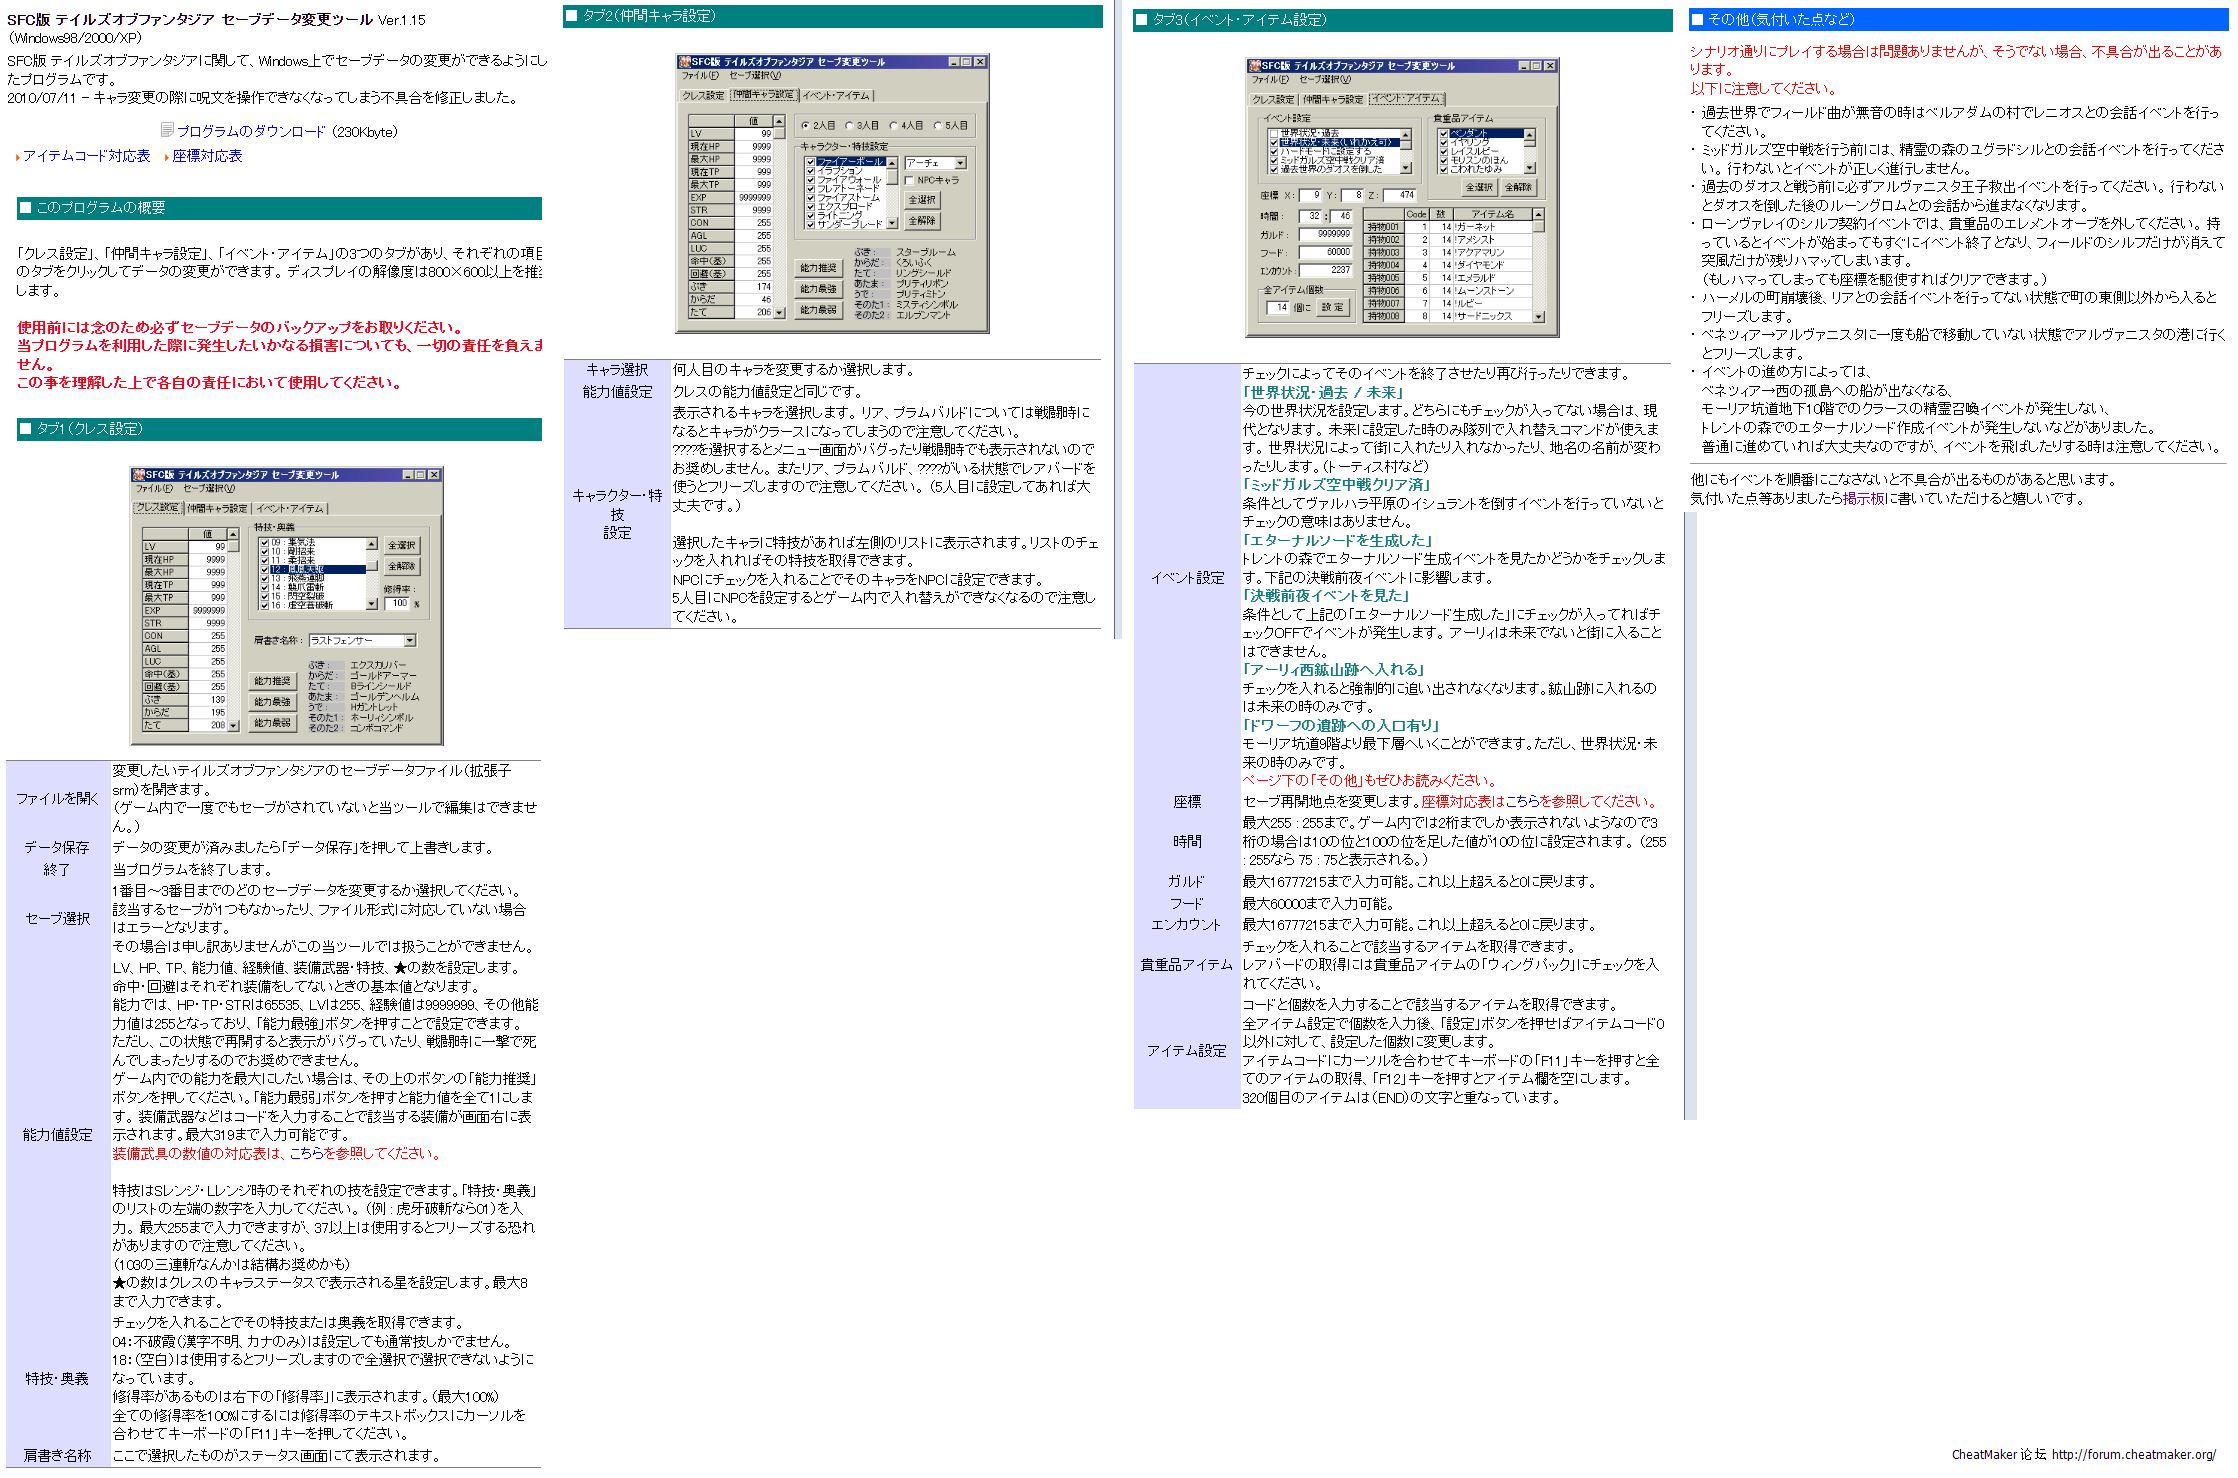The width and height of the screenshot is (2238, 1478).
Task: Click the LV value cell in Tab2 table
Action: tap(754, 134)
